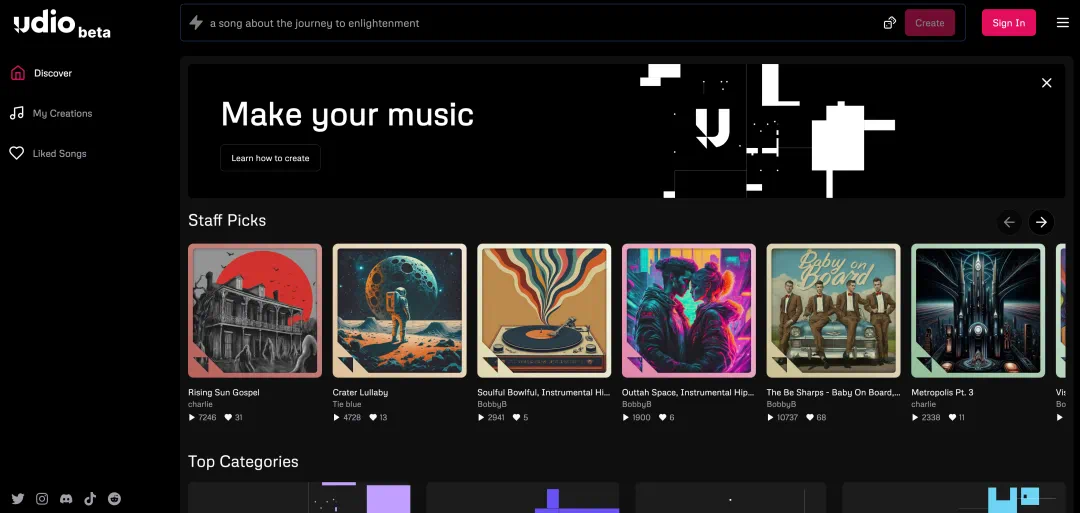Like Crater Lullaby via heart (13)
The height and width of the screenshot is (513, 1080).
[373, 417]
